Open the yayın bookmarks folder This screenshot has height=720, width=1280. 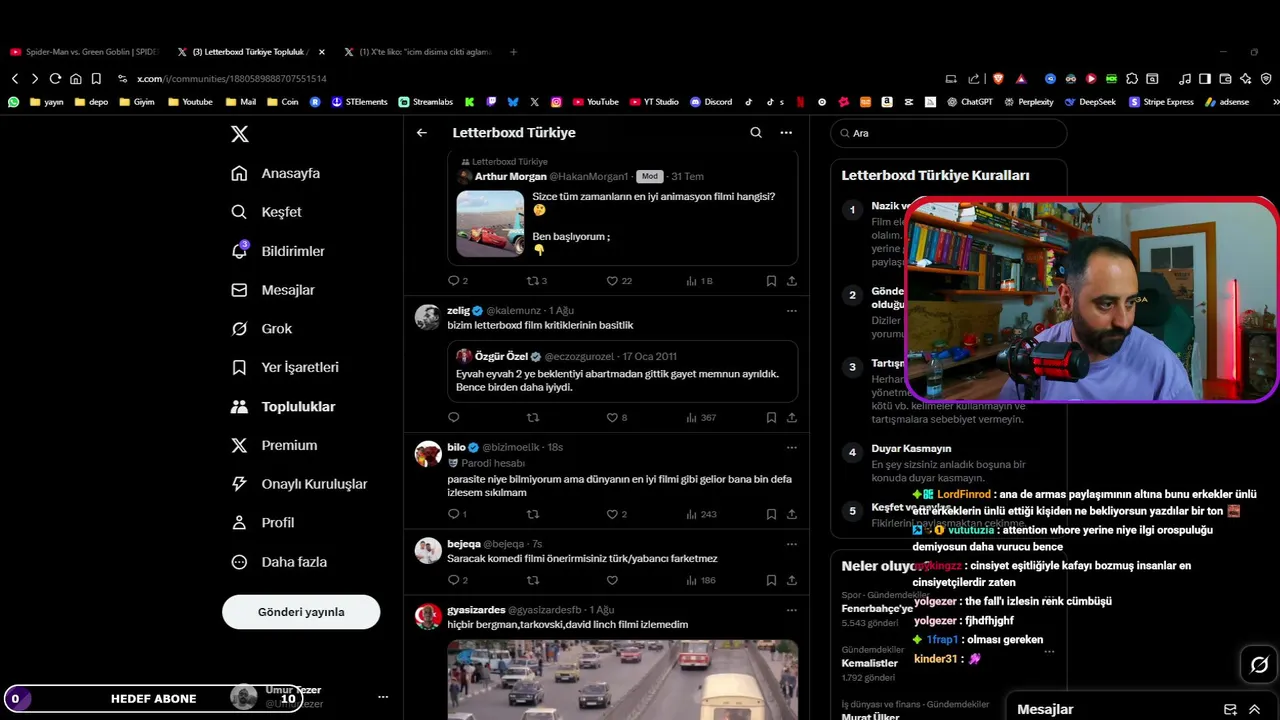pos(47,102)
